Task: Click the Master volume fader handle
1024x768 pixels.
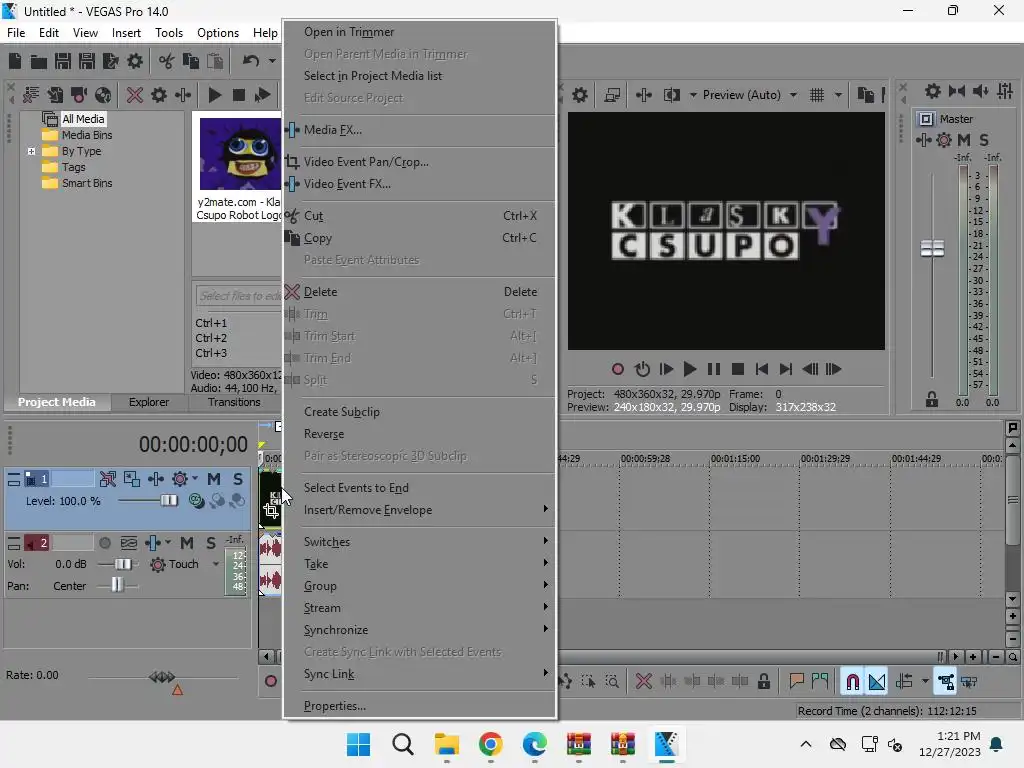Action: point(932,248)
